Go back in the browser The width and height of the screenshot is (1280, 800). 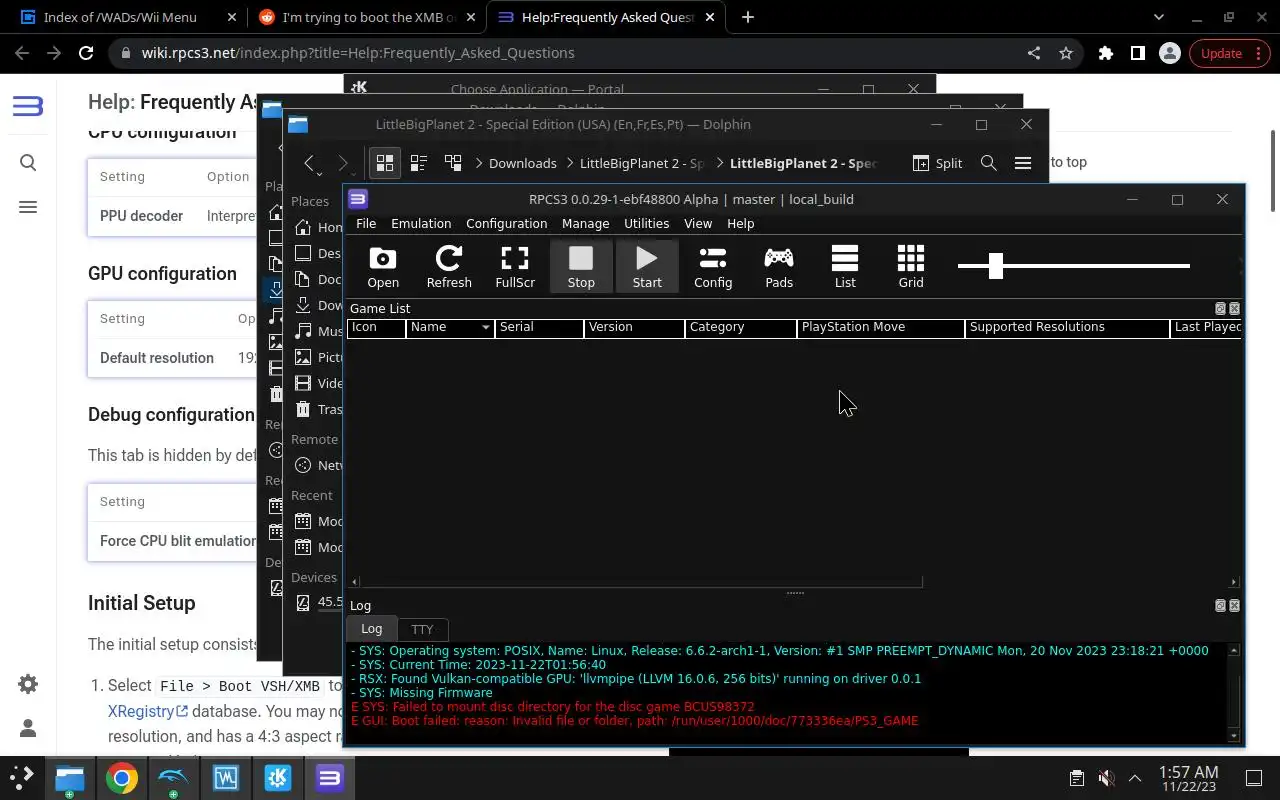click(22, 53)
